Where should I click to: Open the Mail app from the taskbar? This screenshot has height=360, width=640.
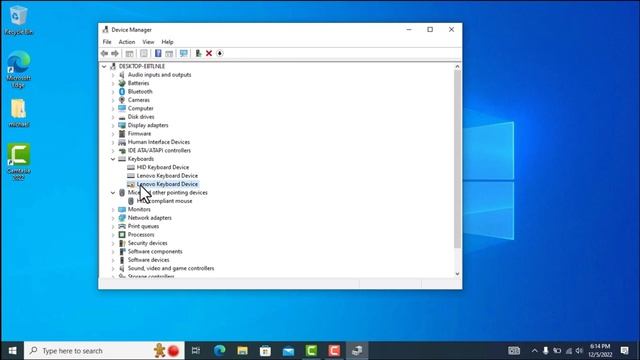288,351
